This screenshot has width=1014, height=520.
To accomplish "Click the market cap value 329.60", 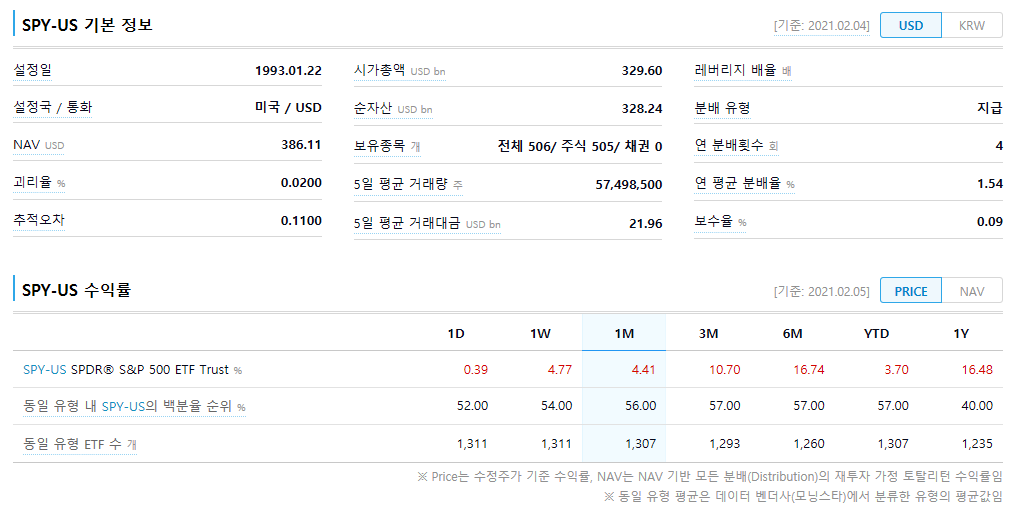I will pos(642,70).
